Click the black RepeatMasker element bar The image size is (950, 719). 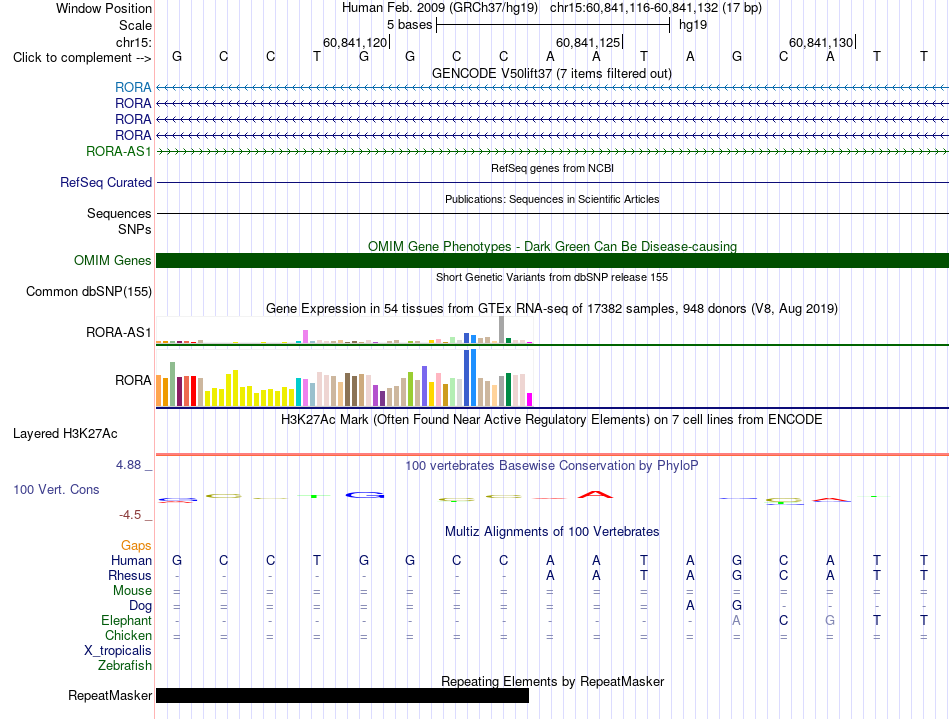coord(342,695)
